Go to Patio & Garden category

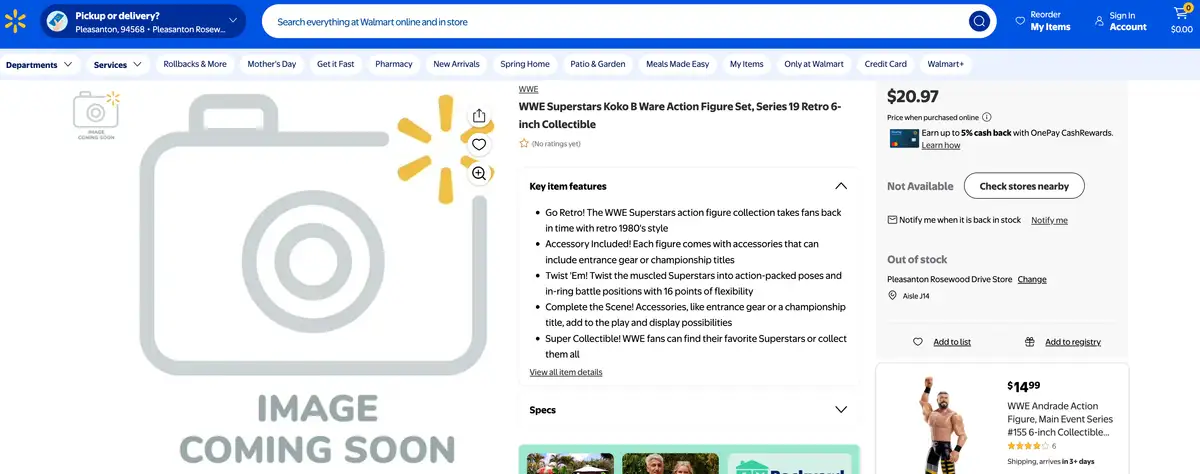[x=597, y=64]
